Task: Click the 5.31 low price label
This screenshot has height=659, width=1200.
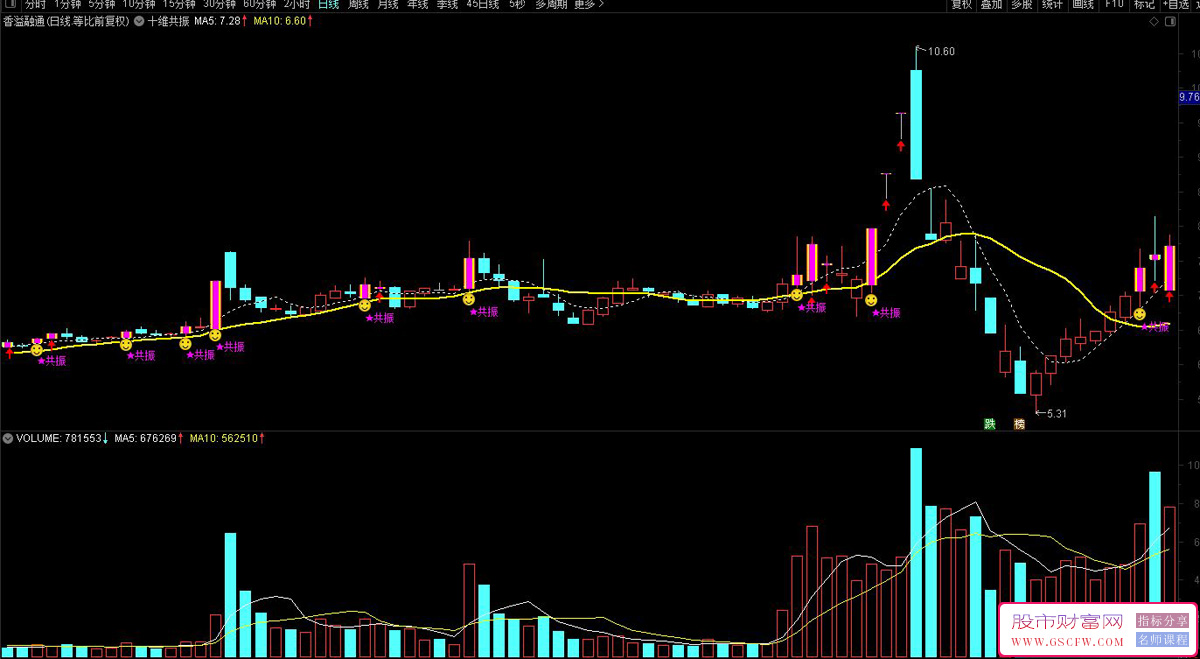Action: 1058,413
